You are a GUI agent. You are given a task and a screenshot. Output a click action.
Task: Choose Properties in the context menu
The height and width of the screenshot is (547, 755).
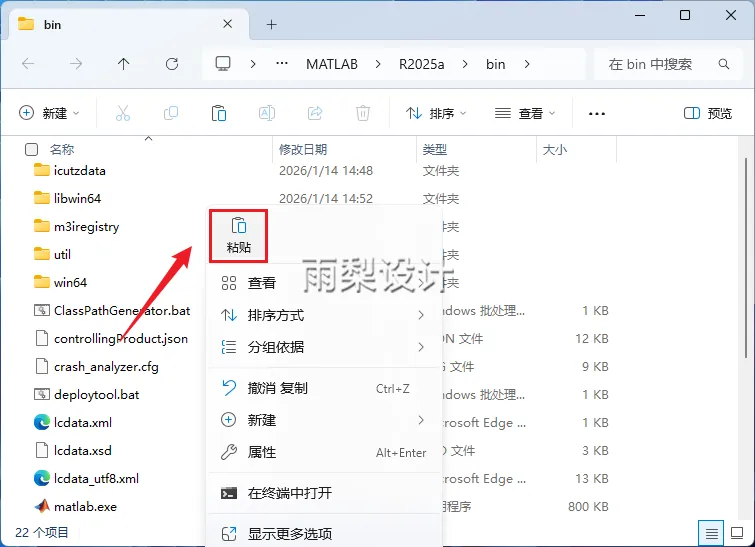(325, 452)
